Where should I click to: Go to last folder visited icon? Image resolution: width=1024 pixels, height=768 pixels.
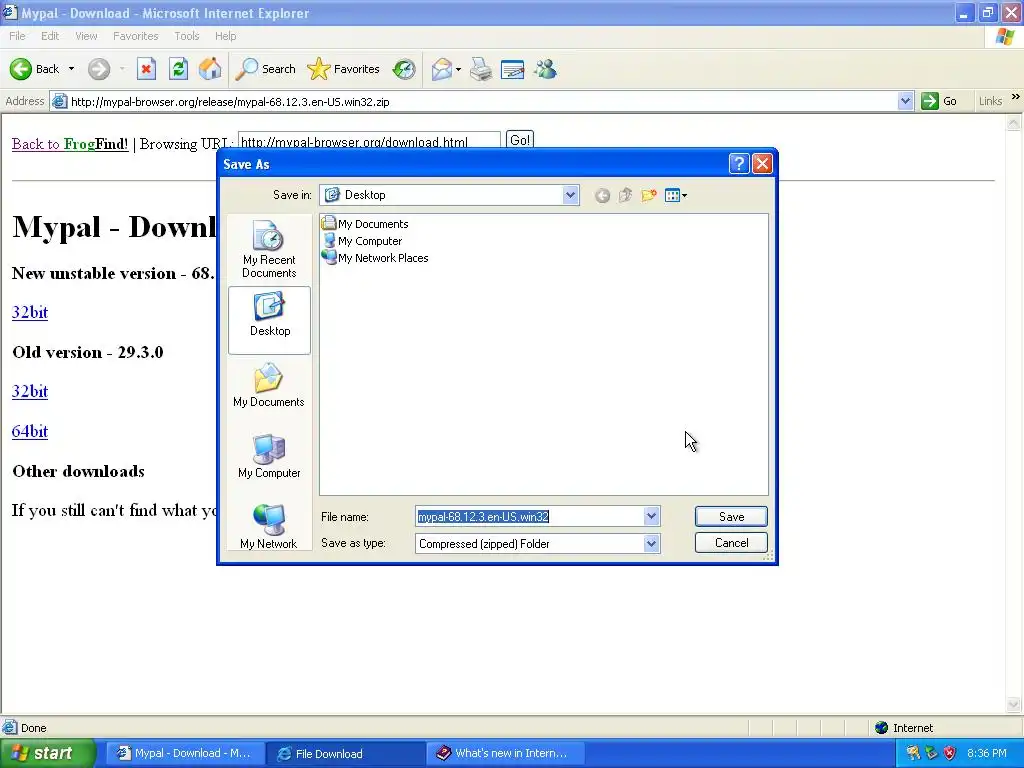[602, 195]
